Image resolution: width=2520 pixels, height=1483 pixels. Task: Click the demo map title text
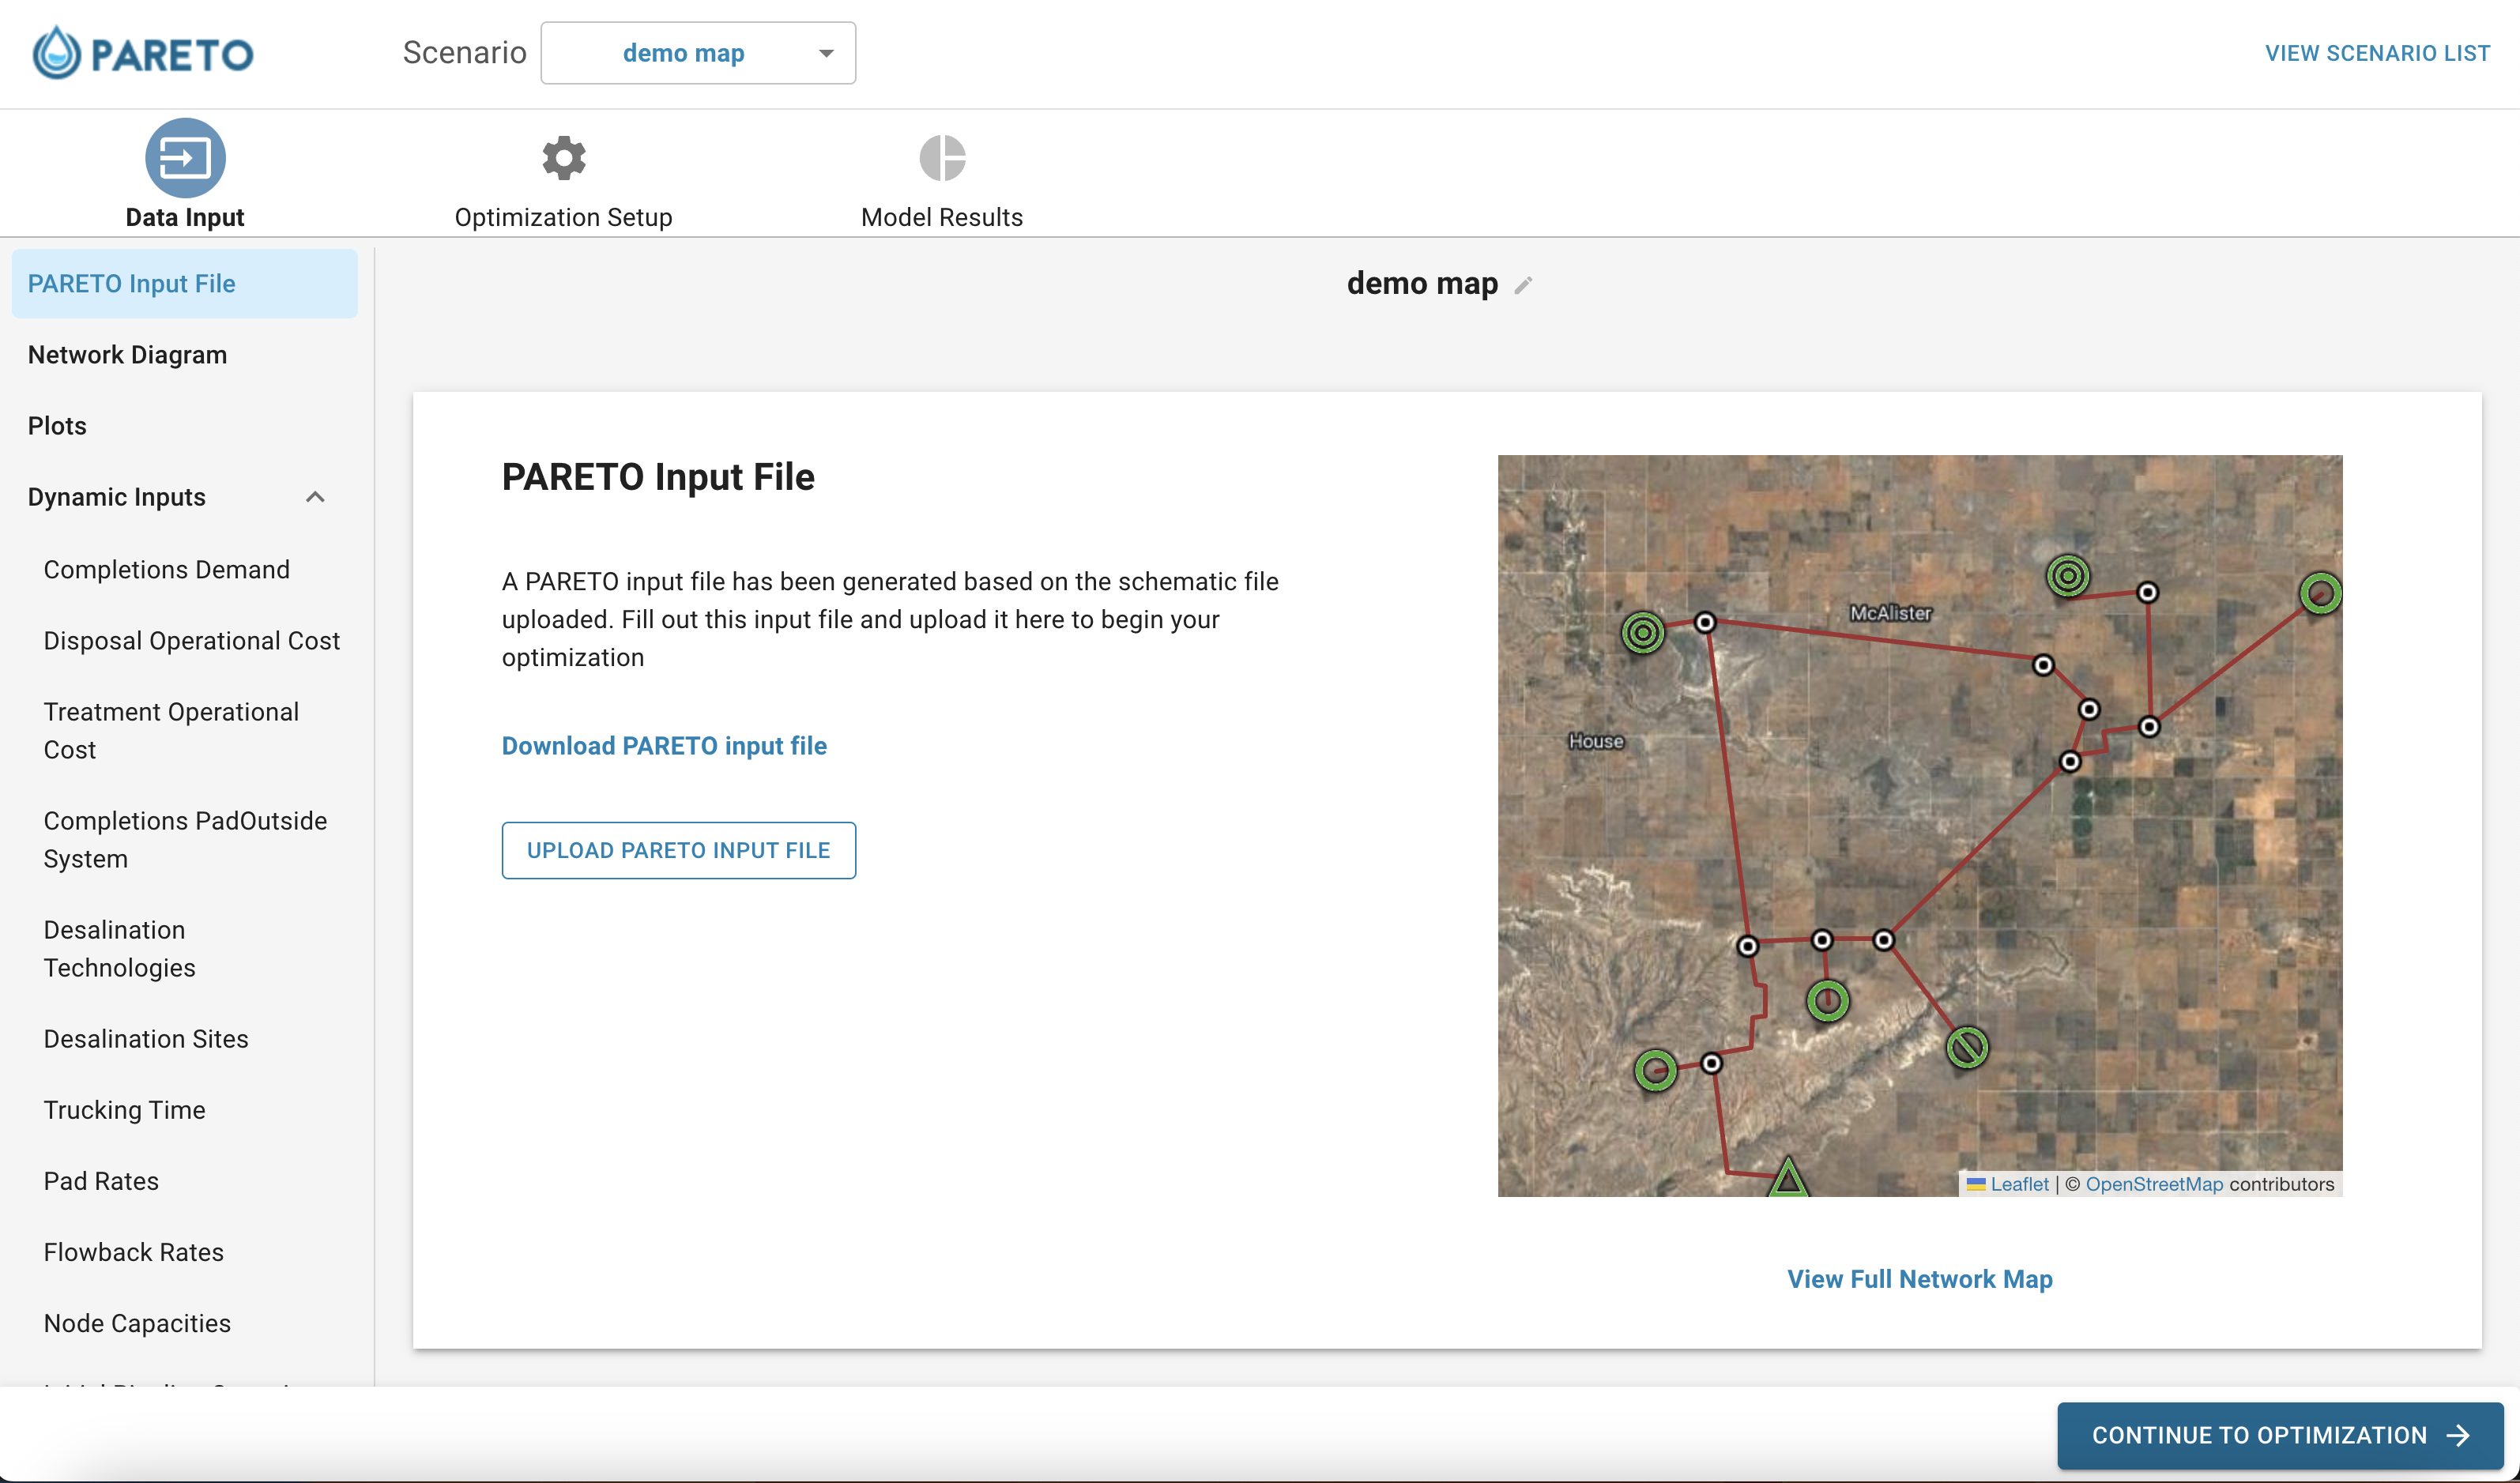[1422, 284]
